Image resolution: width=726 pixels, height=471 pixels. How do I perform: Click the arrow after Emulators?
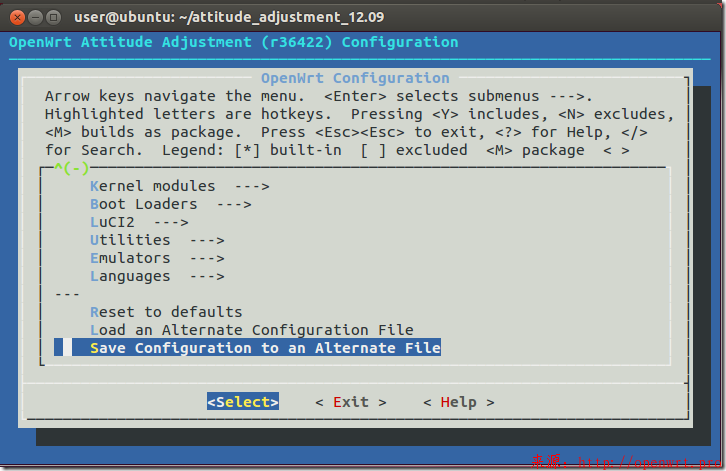tap(207, 258)
